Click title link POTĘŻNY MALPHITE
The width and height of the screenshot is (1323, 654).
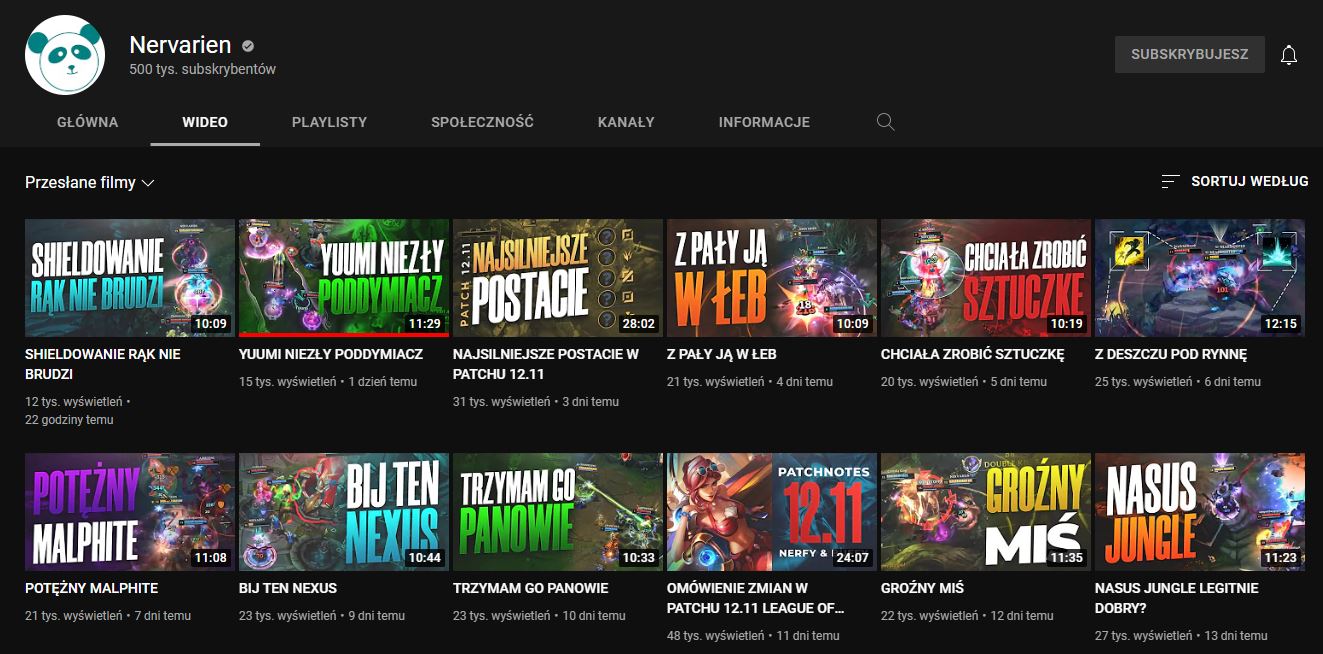[x=92, y=588]
